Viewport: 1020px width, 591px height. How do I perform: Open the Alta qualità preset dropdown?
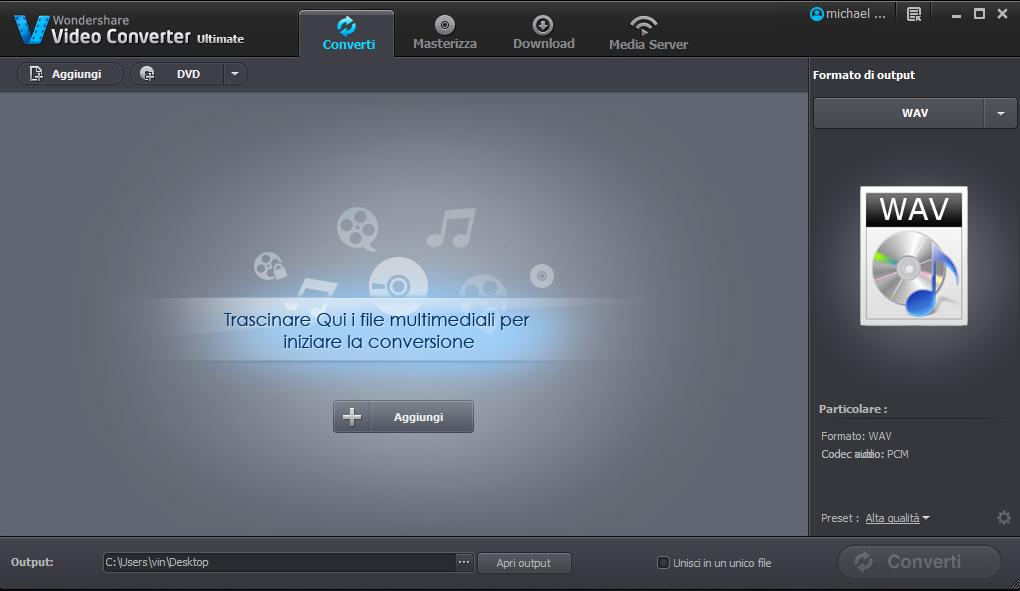(897, 518)
